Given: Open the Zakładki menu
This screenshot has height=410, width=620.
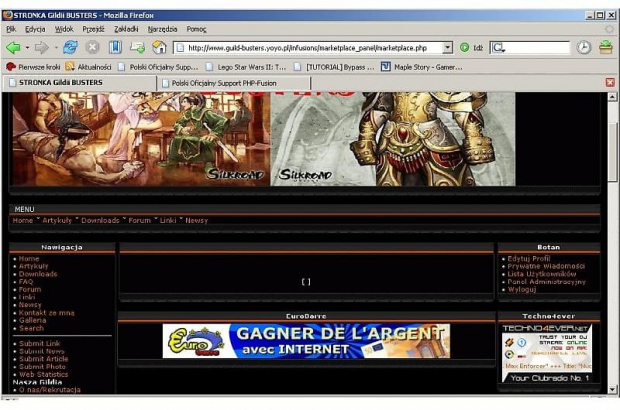Looking at the screenshot, I should click(x=126, y=29).
